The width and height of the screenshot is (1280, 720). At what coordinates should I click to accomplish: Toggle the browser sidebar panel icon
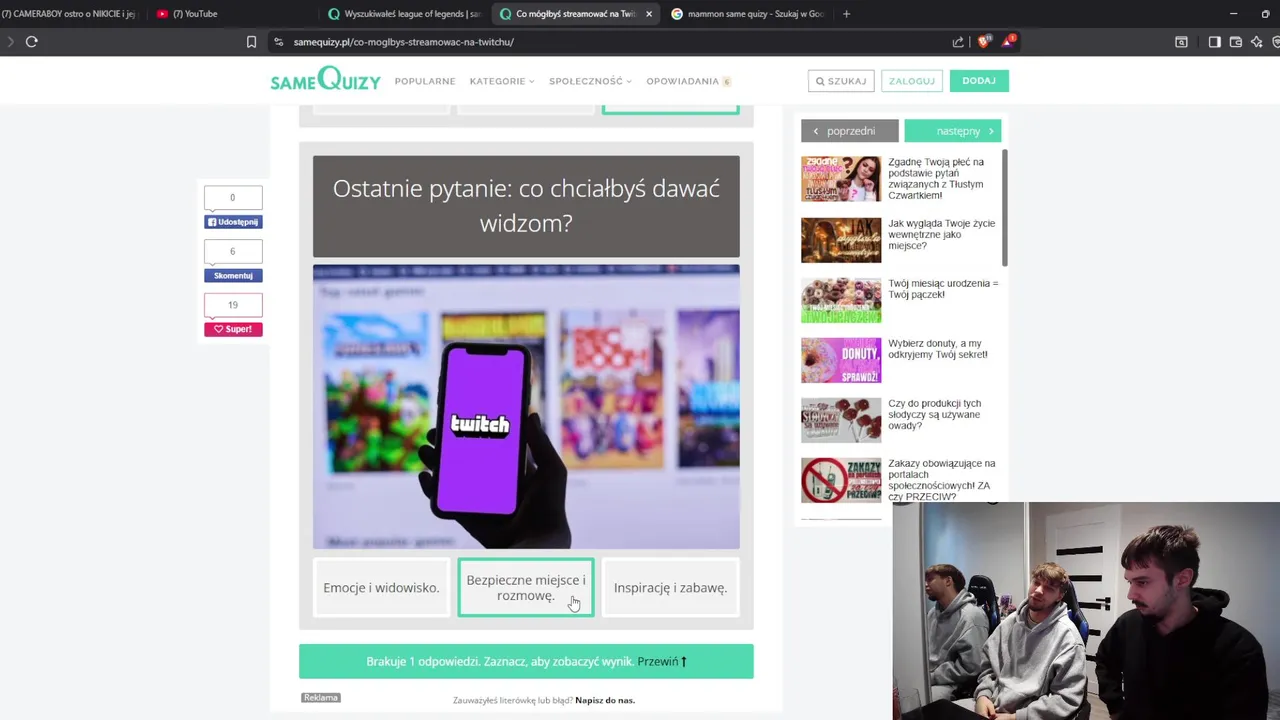point(1214,42)
